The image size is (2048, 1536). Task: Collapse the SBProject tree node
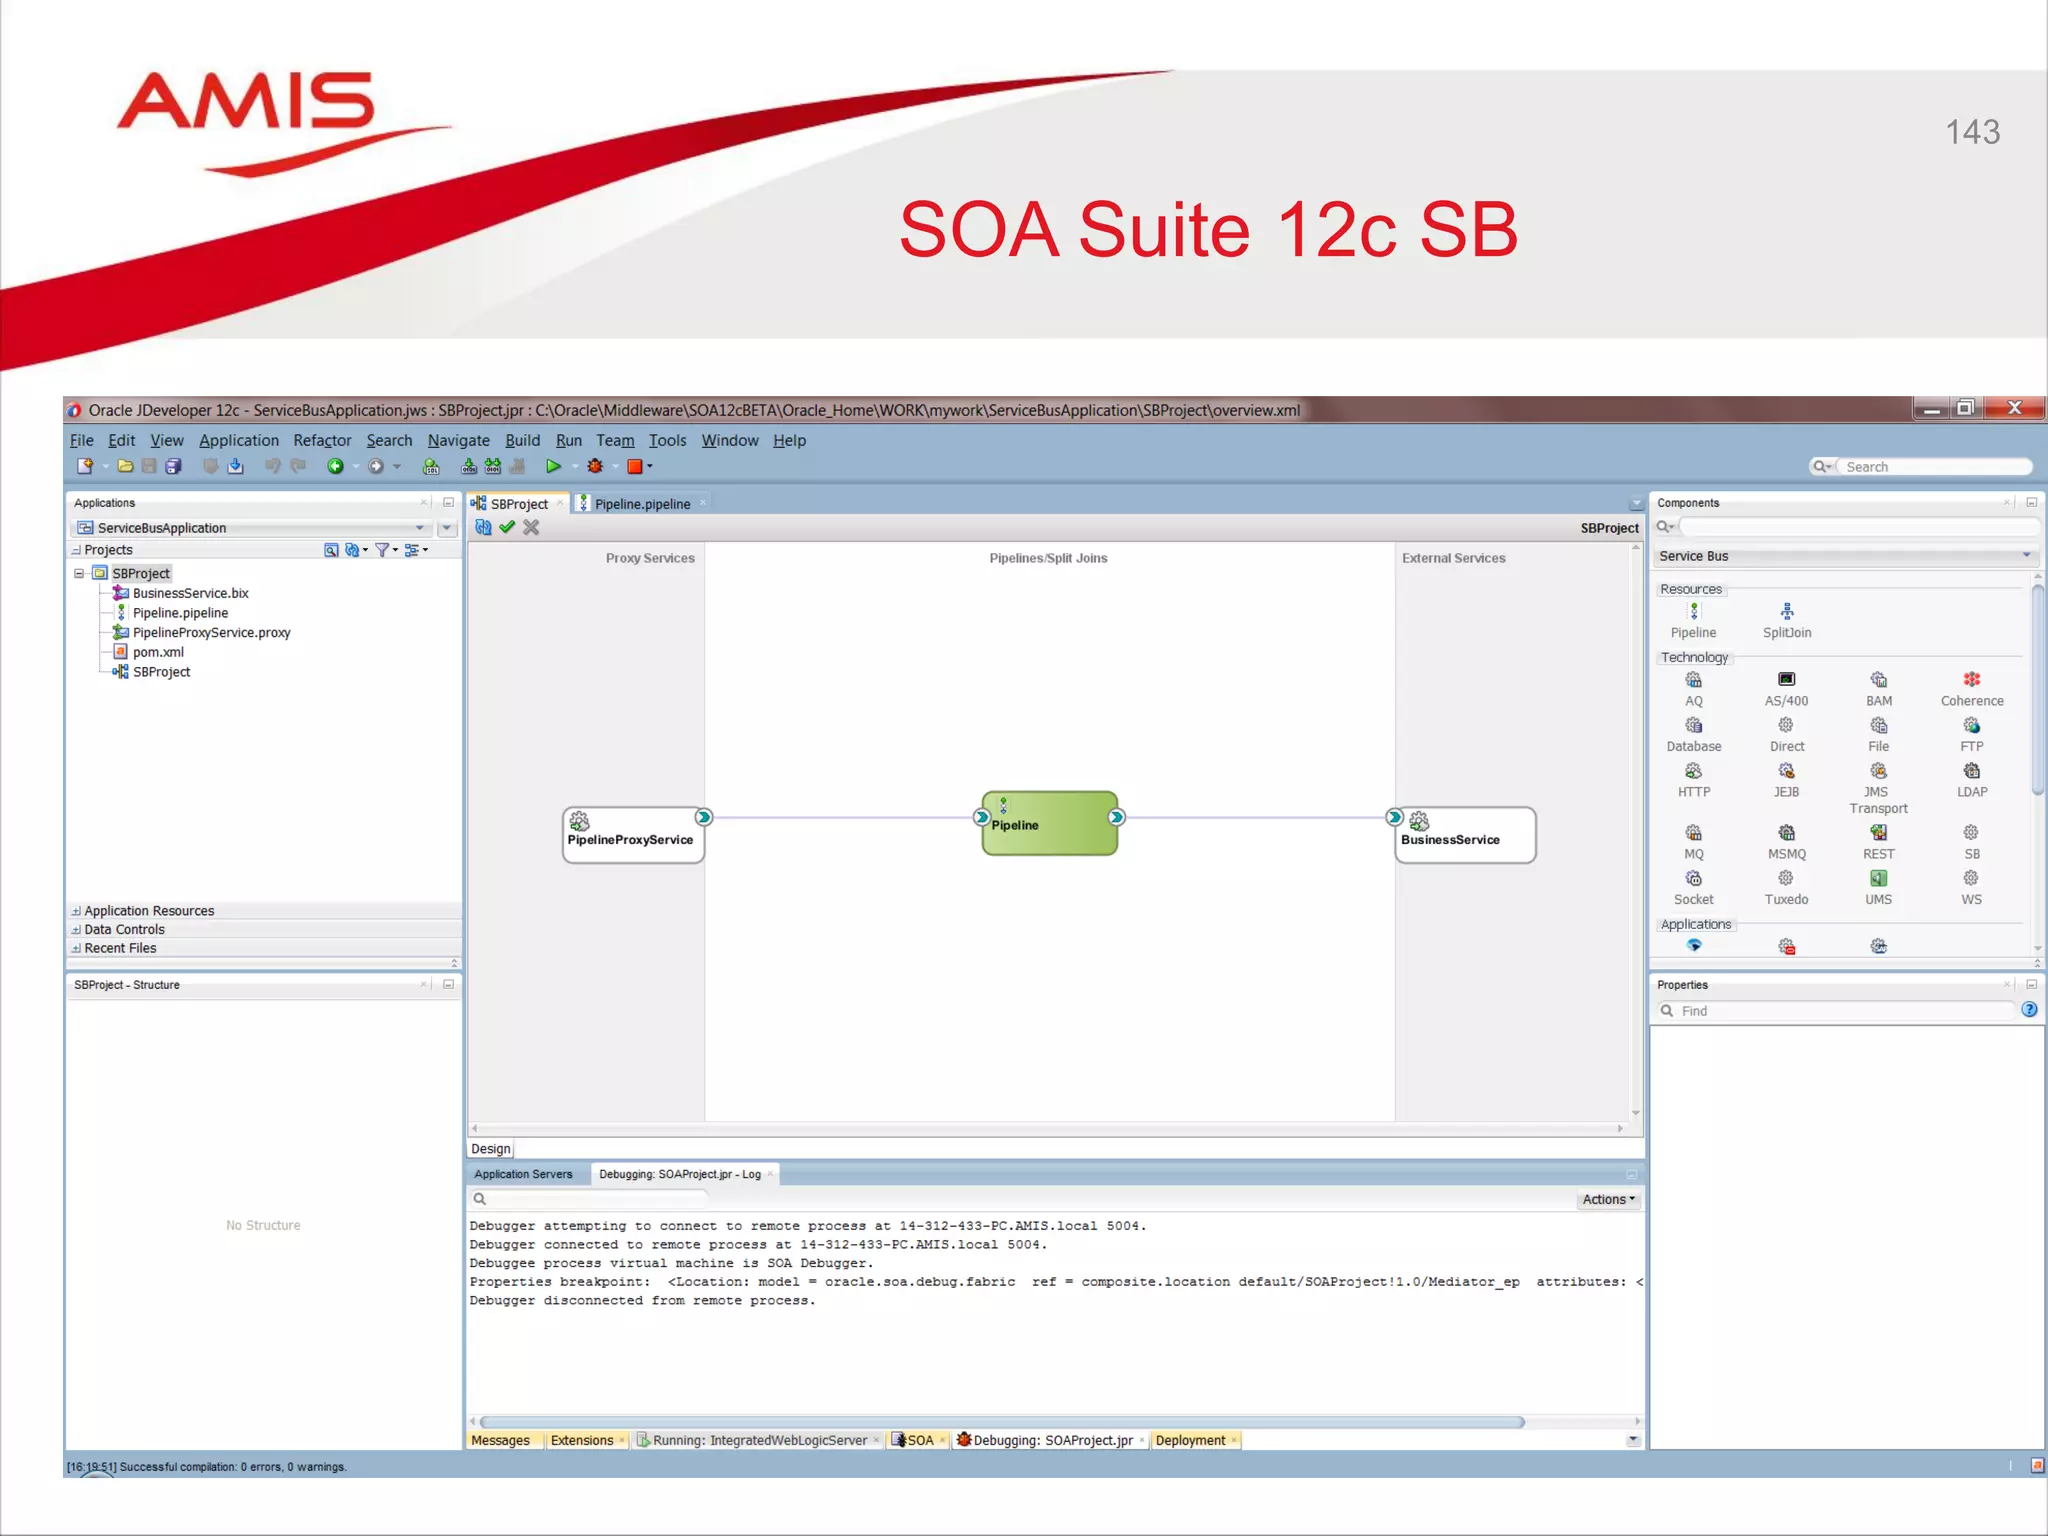click(79, 574)
